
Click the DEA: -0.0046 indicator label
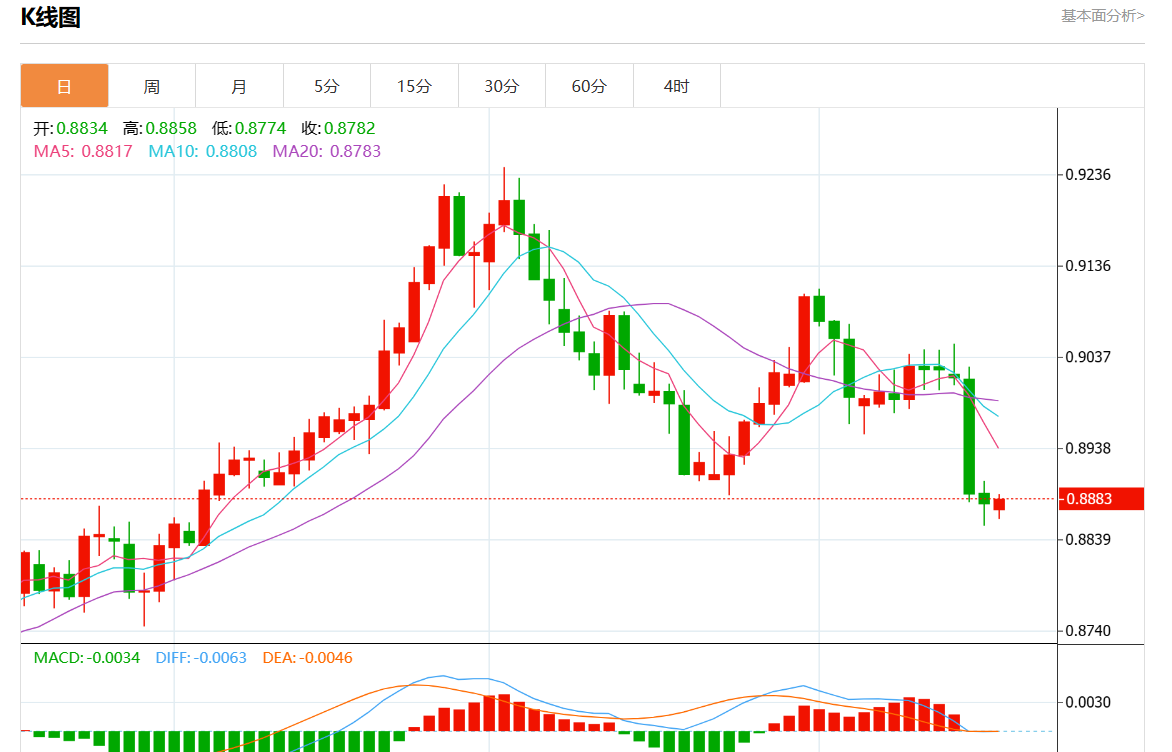pos(307,658)
